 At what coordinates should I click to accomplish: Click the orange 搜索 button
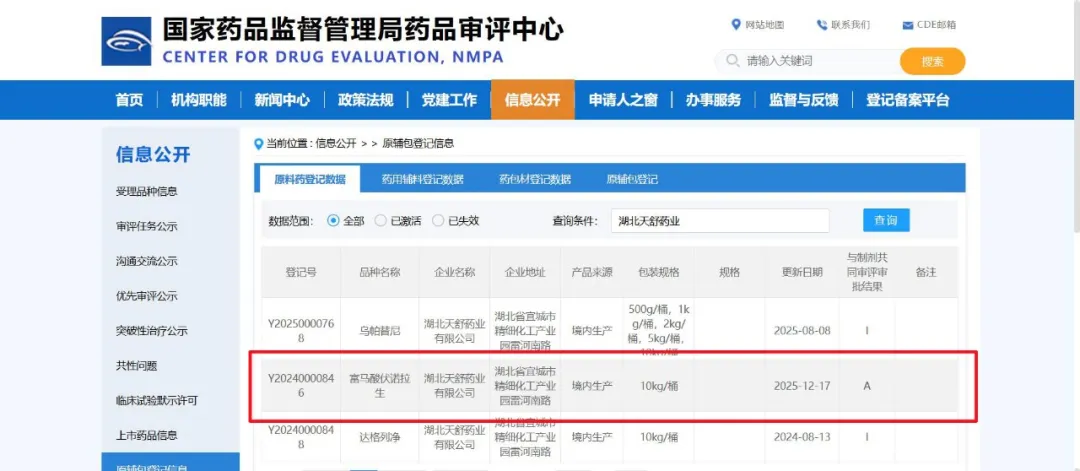point(932,61)
